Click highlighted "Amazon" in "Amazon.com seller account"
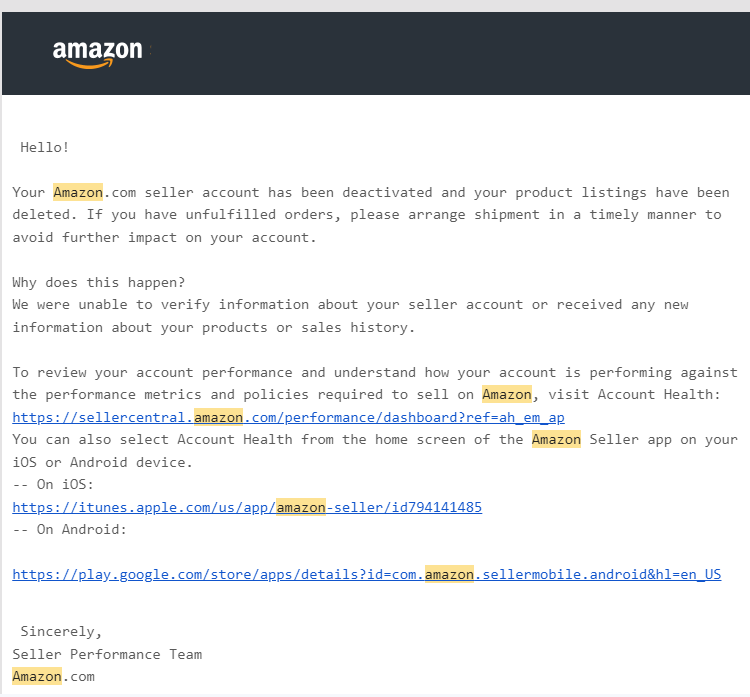The width and height of the screenshot is (750, 697). pyautogui.click(x=78, y=192)
